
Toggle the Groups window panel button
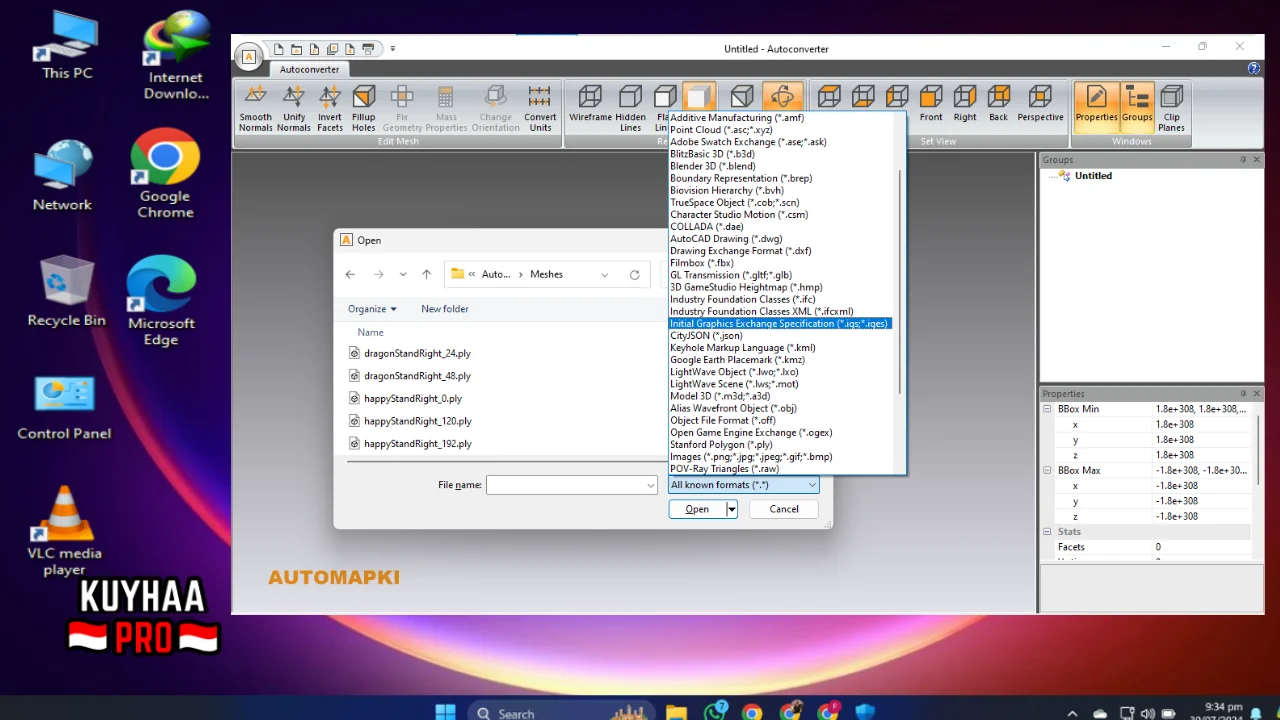1137,108
